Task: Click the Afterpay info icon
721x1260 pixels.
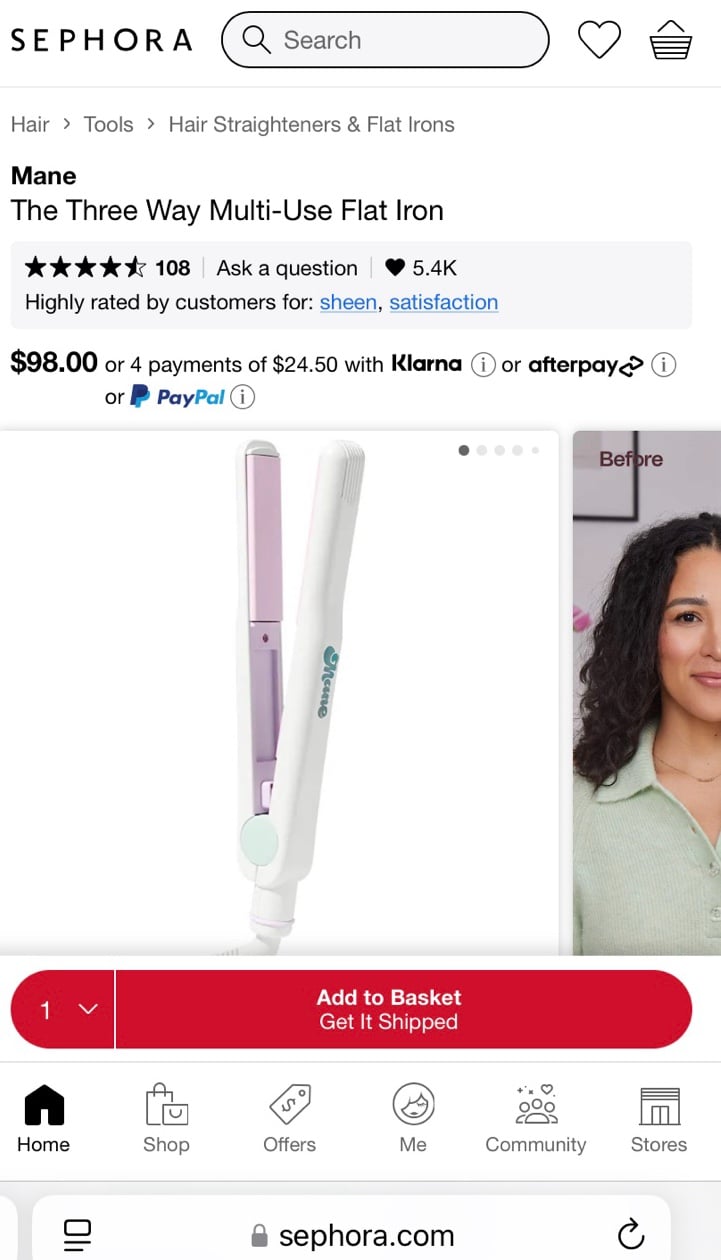Action: [663, 365]
